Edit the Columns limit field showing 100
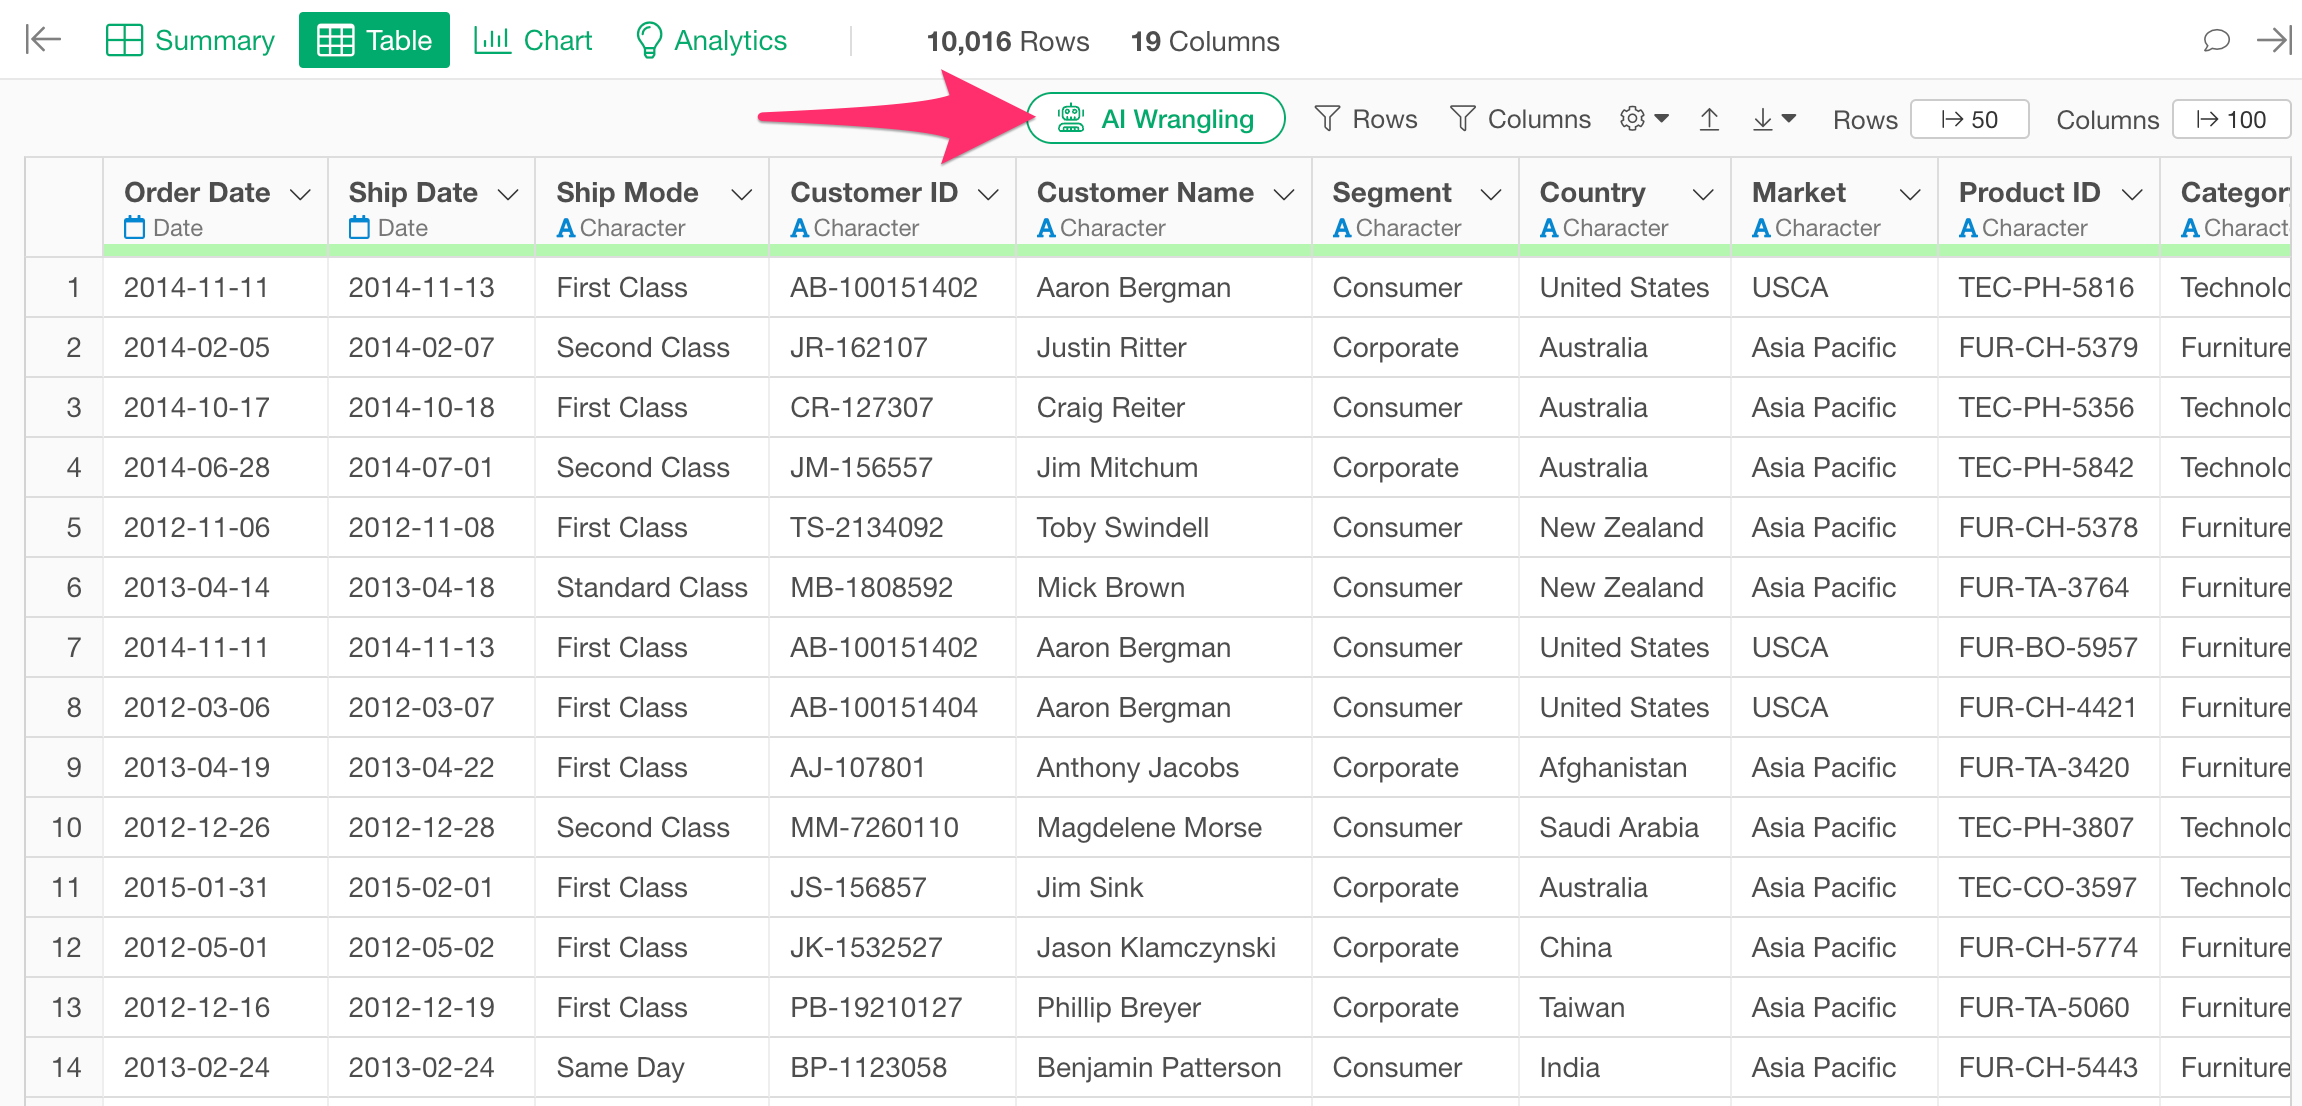The image size is (2302, 1106). (2230, 119)
